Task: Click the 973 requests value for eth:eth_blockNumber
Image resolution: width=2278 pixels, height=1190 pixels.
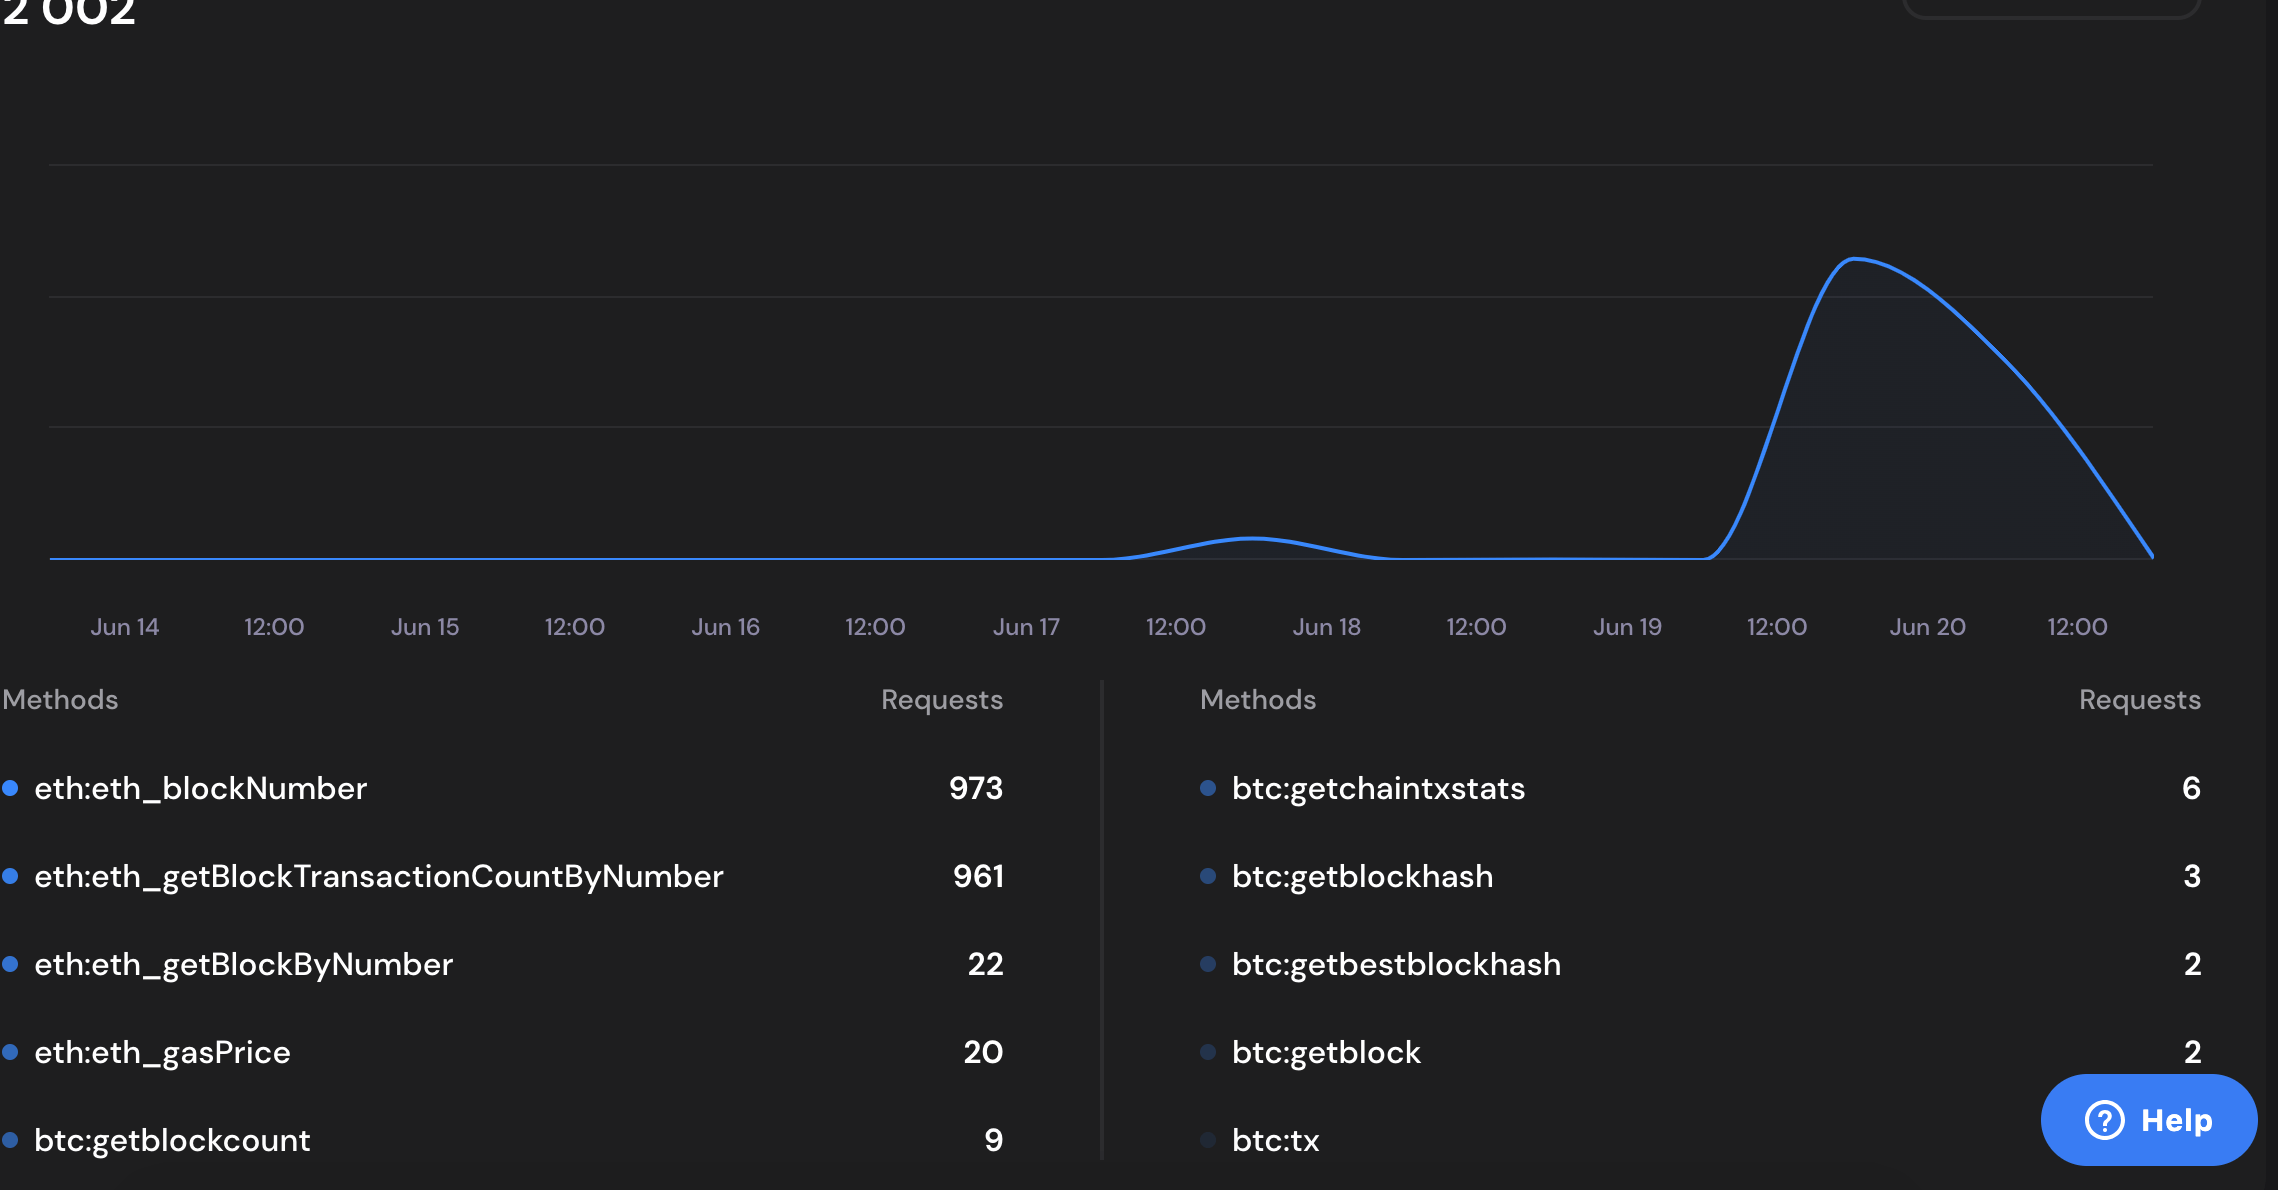Action: point(977,789)
